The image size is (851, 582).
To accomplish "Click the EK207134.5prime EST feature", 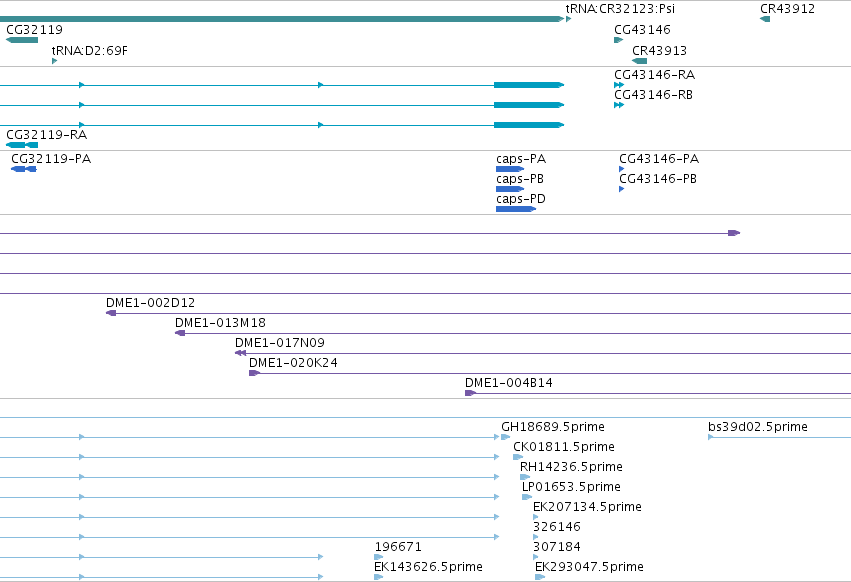I will click(535, 517).
